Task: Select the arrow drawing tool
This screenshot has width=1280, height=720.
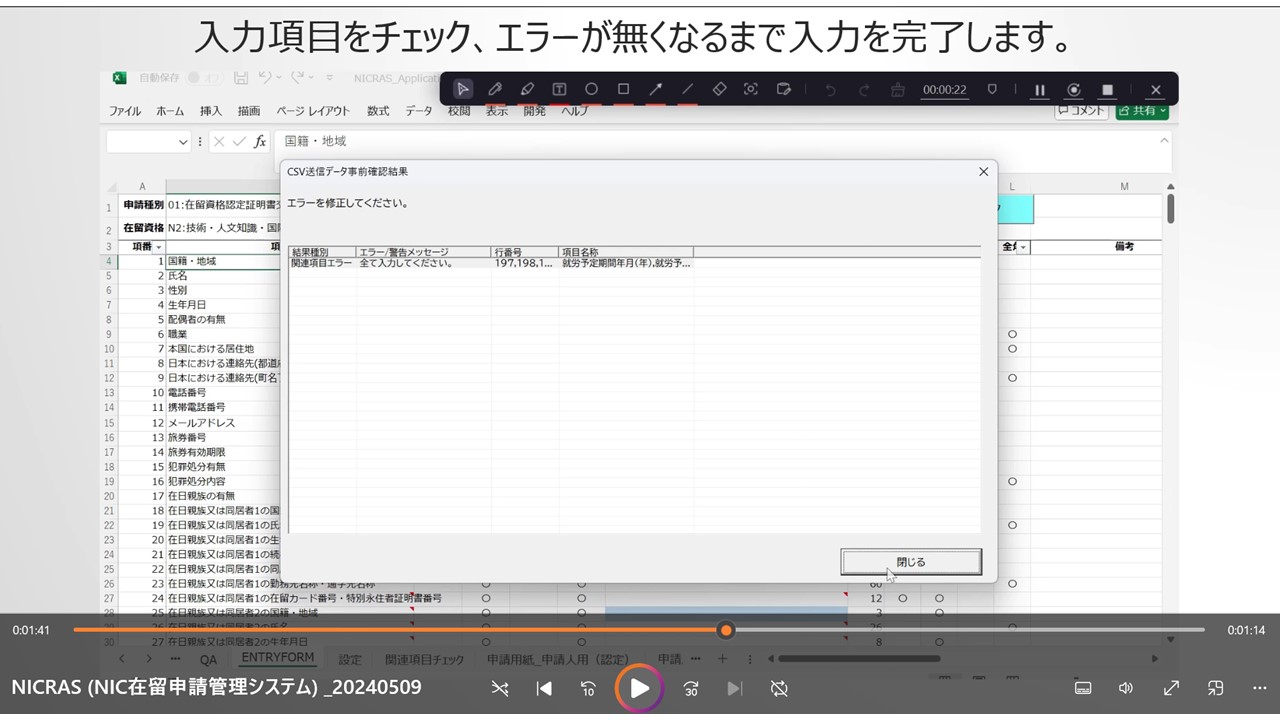Action: click(655, 89)
